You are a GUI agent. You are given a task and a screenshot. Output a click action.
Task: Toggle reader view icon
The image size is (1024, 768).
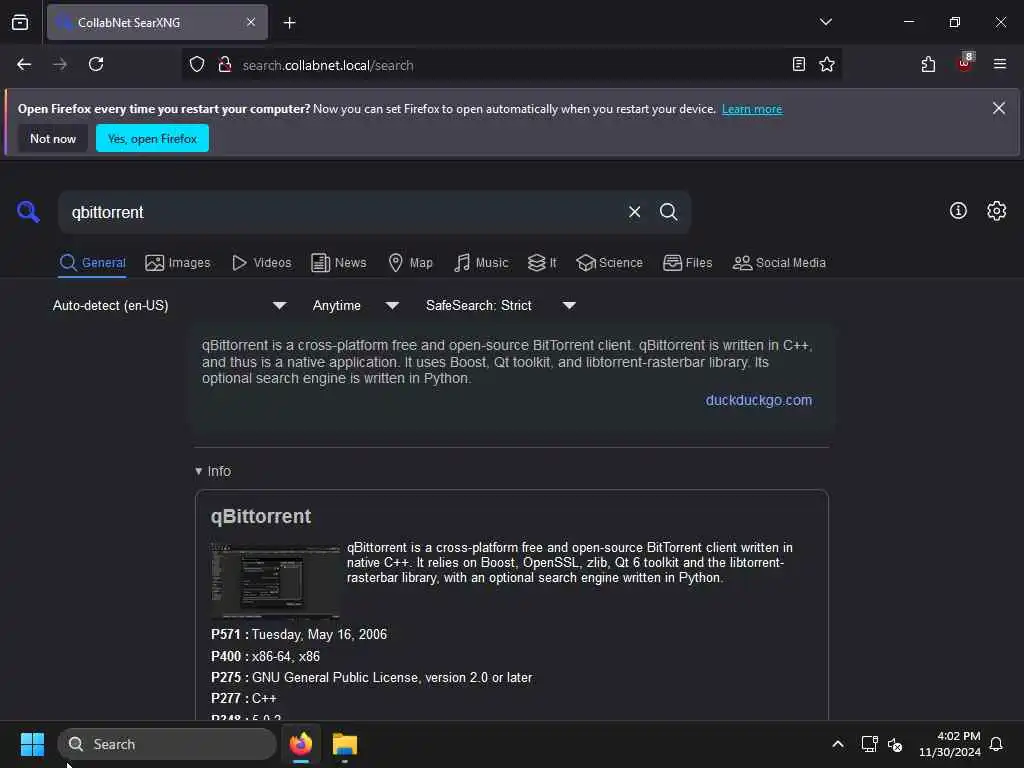coord(799,65)
